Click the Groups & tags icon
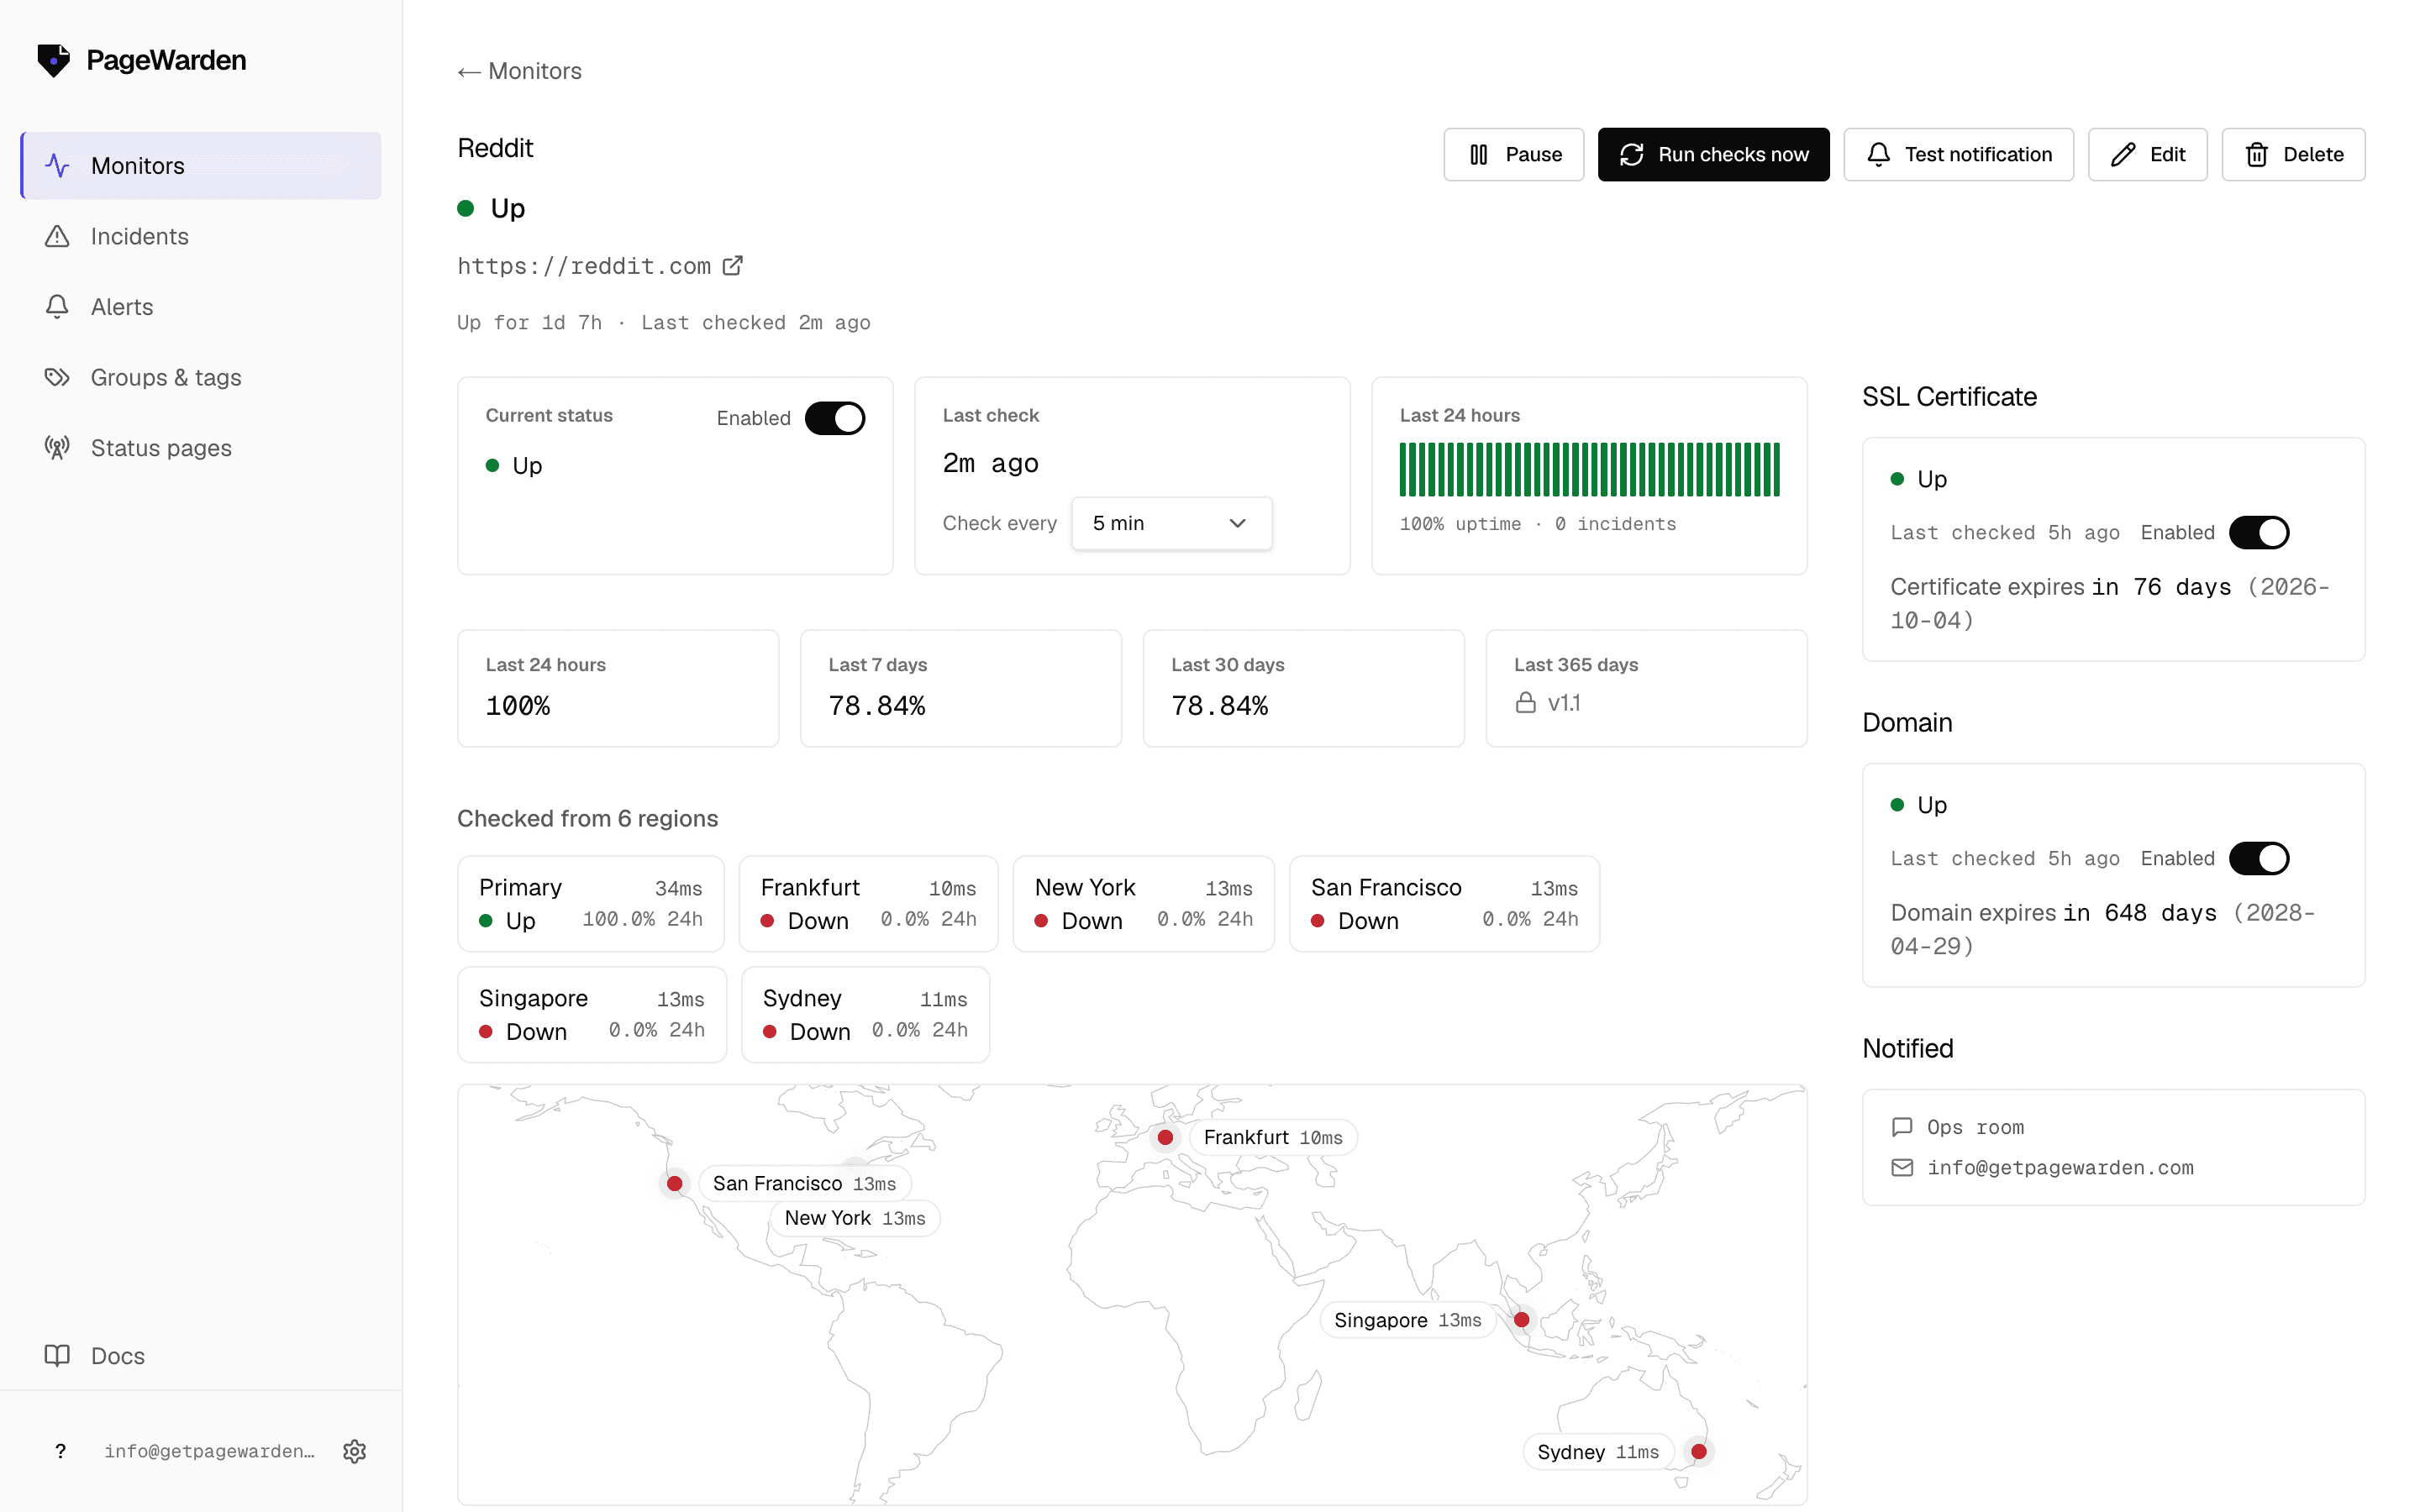 coord(57,377)
